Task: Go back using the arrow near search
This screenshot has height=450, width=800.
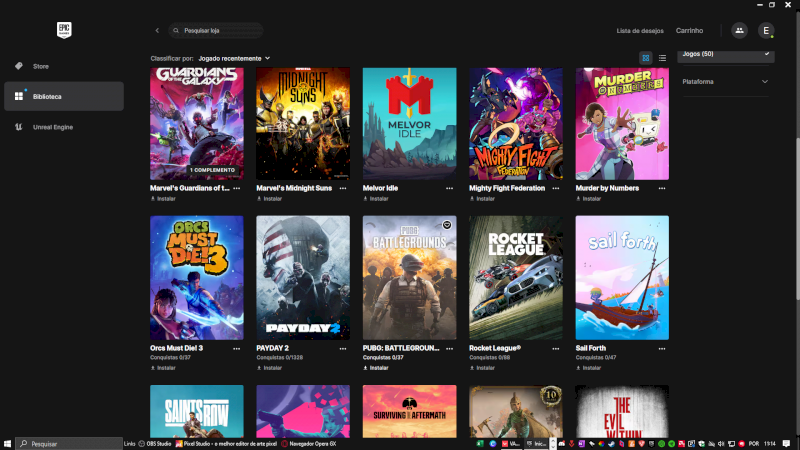Action: point(157,31)
